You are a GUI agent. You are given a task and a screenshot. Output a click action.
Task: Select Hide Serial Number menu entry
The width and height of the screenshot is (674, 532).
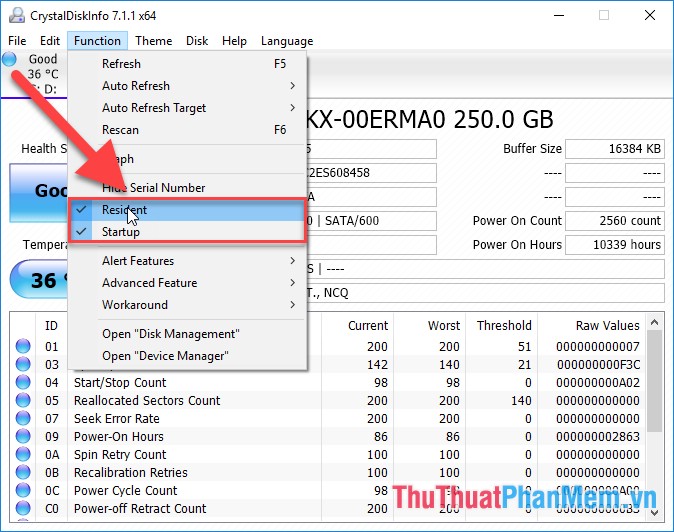(187, 188)
